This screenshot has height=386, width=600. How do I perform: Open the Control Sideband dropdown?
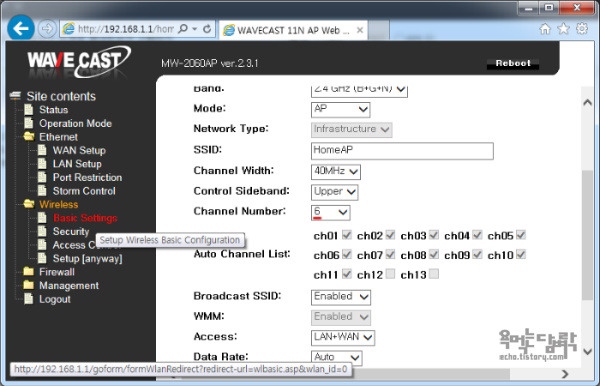334,192
